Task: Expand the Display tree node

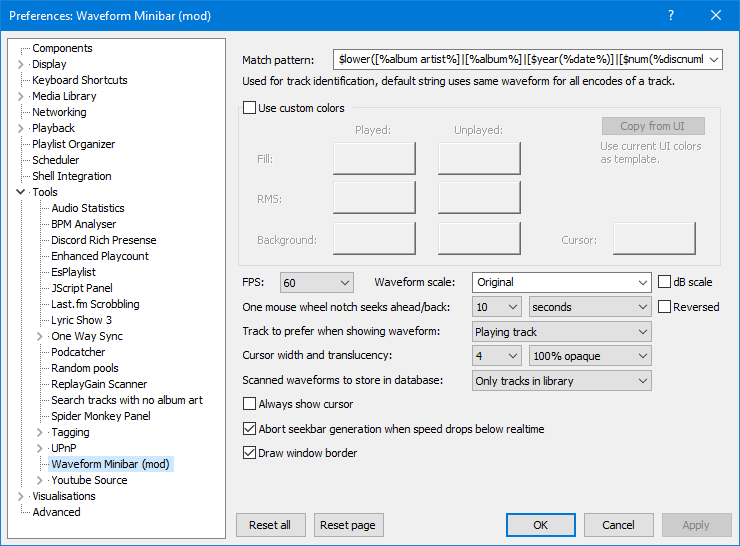Action: [x=21, y=64]
